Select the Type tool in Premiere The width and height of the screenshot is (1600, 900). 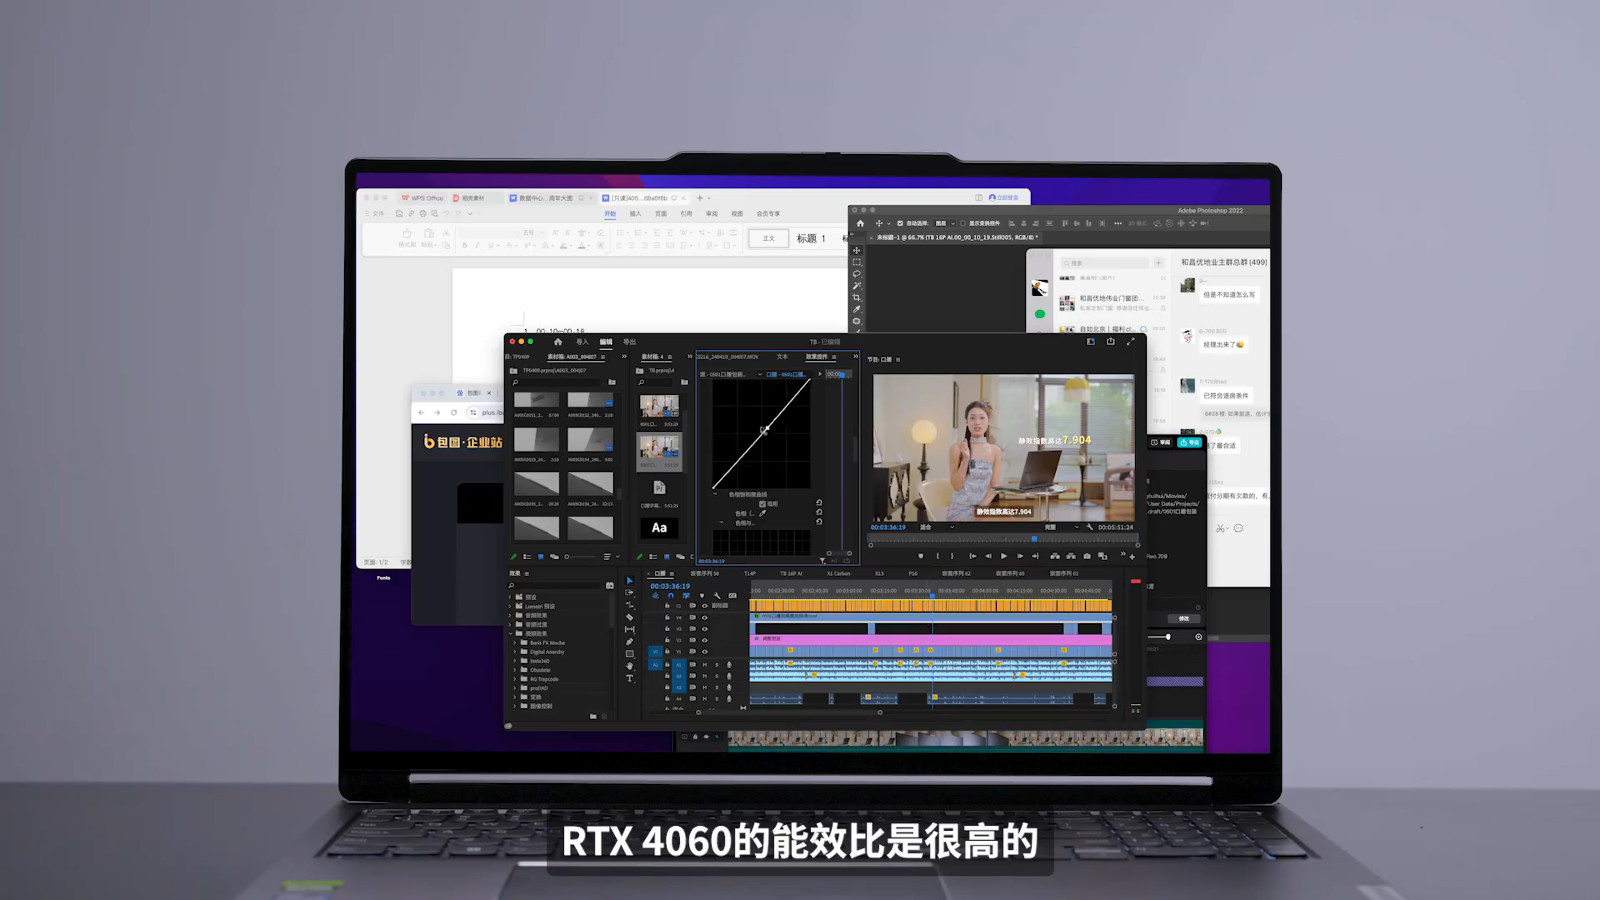tap(629, 678)
